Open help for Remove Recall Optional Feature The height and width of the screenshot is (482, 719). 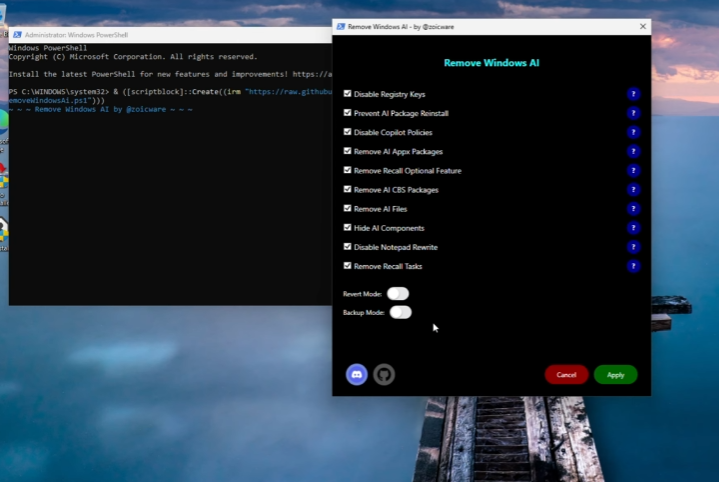coord(633,170)
